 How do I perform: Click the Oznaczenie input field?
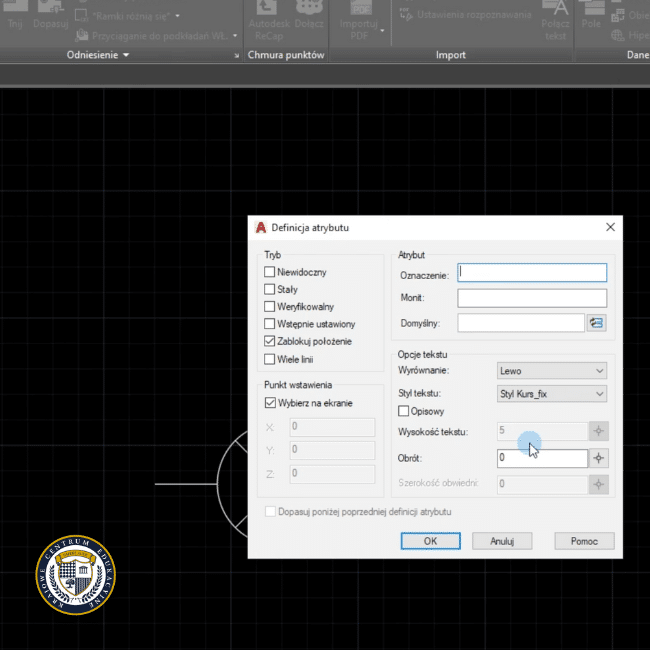pyautogui.click(x=532, y=273)
